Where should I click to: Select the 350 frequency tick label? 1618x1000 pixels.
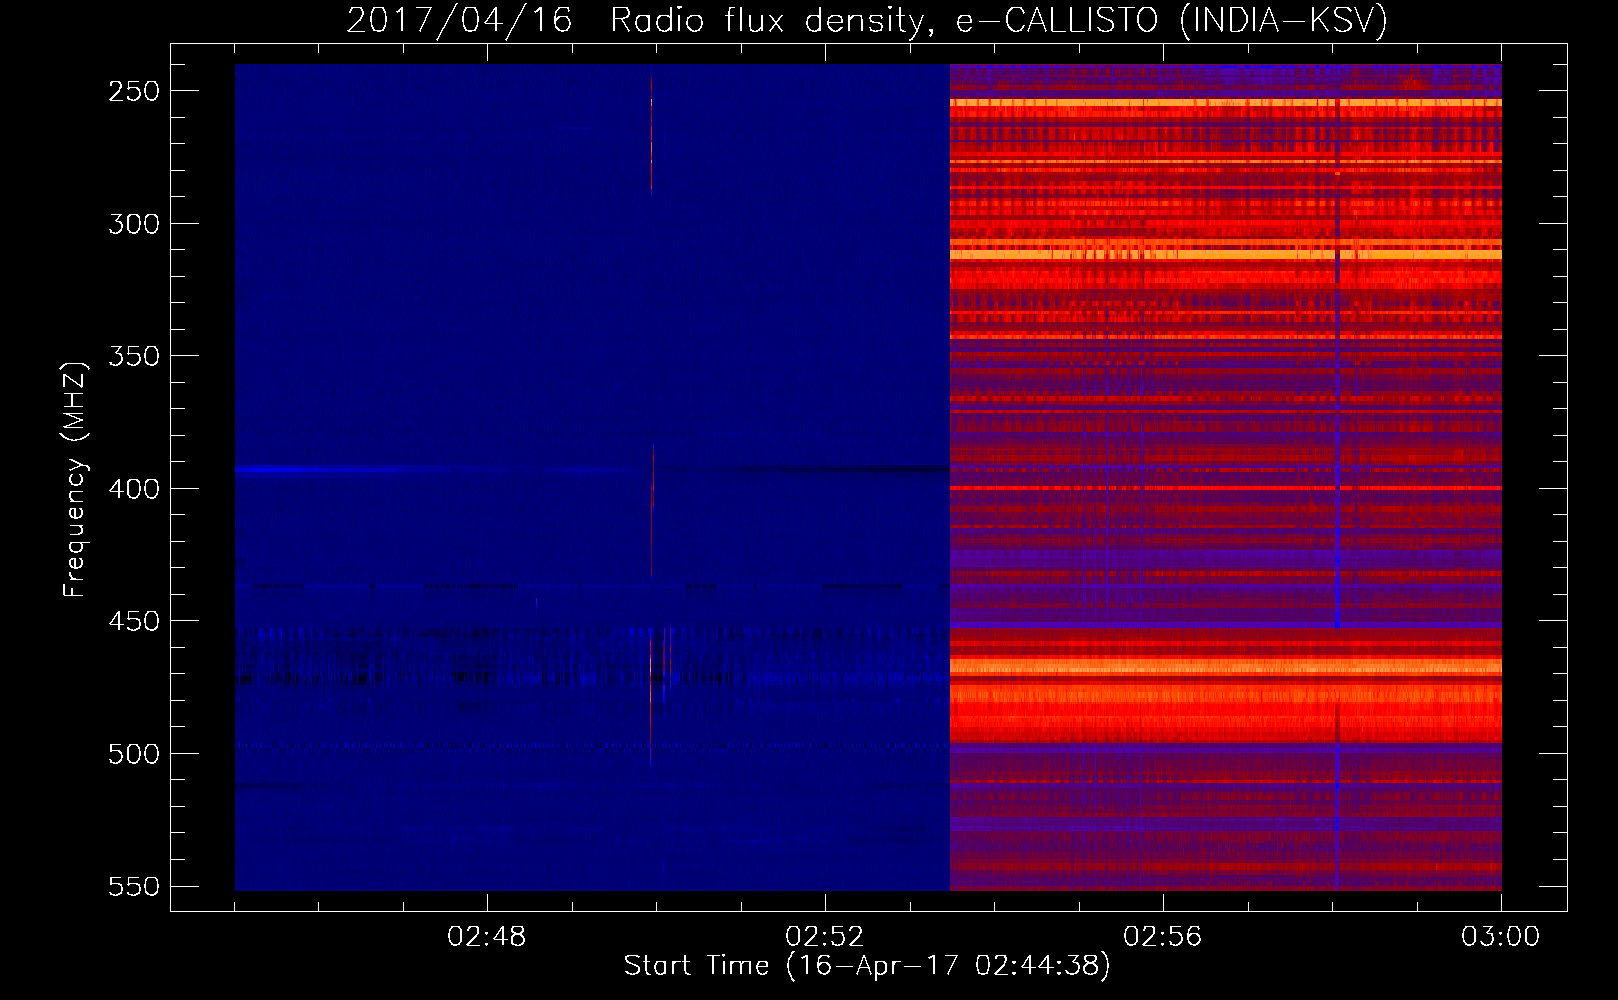point(134,356)
